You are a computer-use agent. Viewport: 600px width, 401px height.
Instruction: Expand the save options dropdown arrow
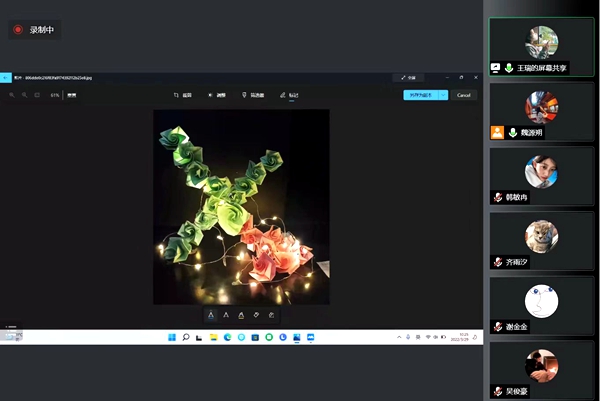click(x=443, y=95)
